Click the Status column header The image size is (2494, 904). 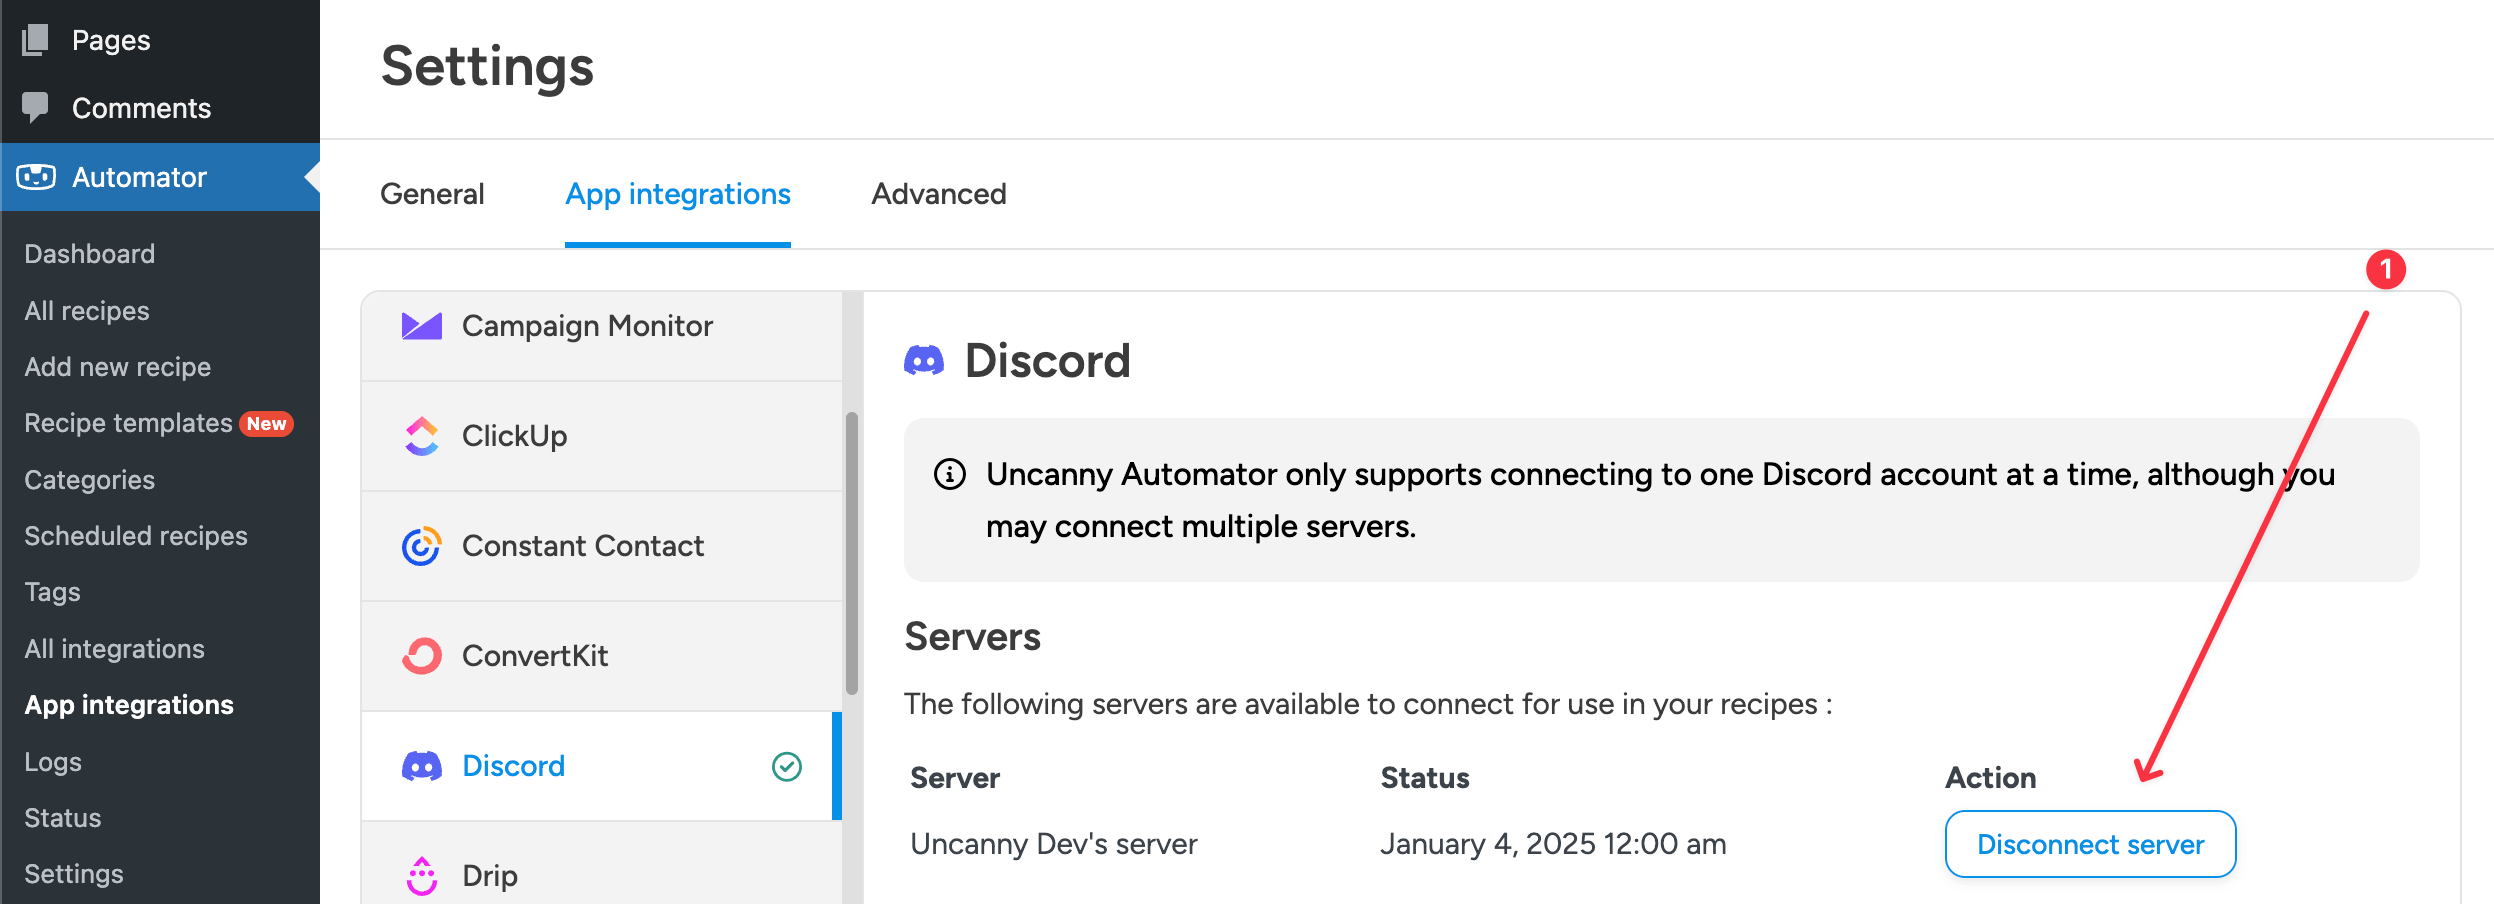click(1425, 778)
